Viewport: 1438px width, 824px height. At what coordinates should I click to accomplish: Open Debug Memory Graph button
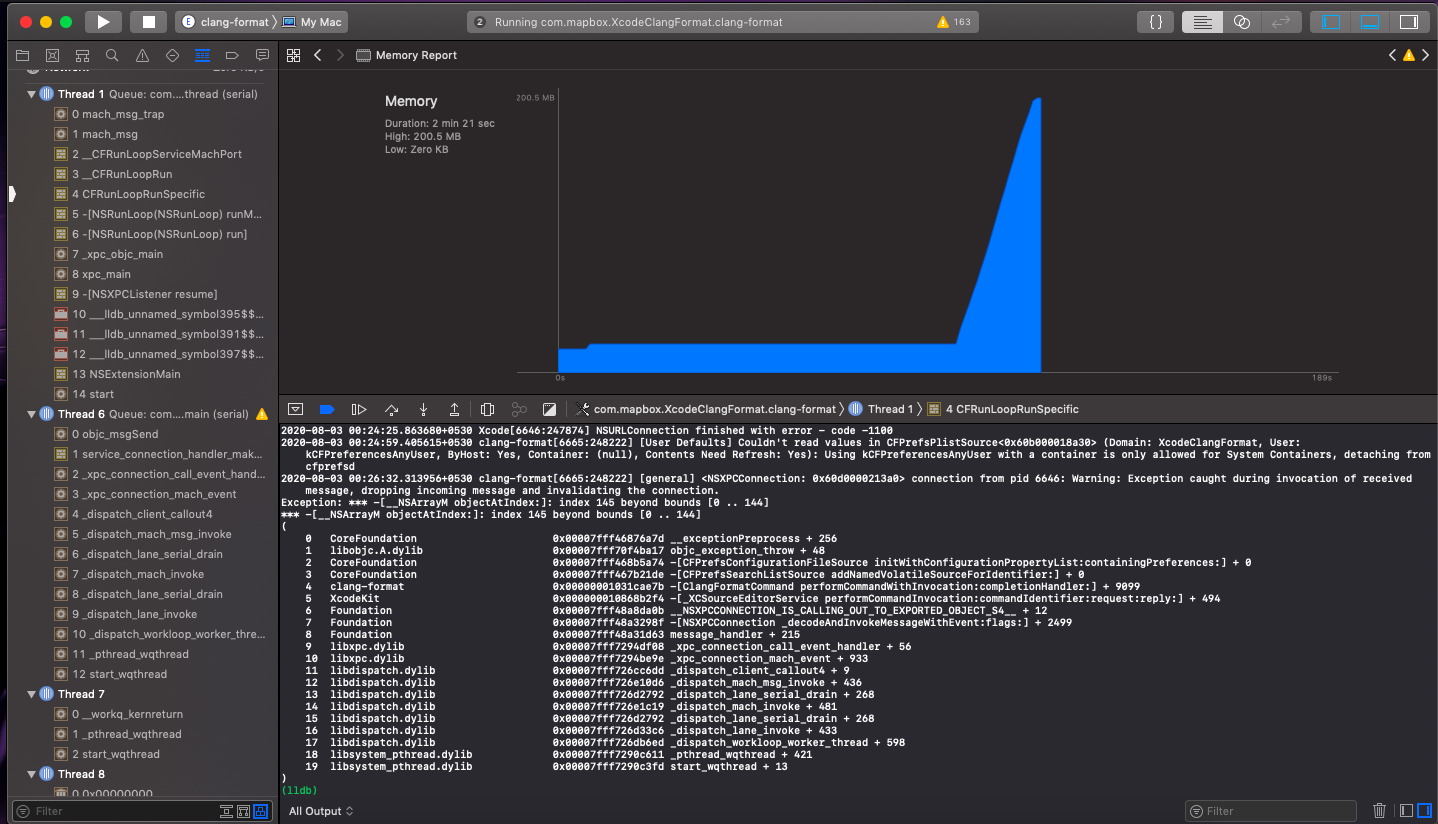click(519, 409)
